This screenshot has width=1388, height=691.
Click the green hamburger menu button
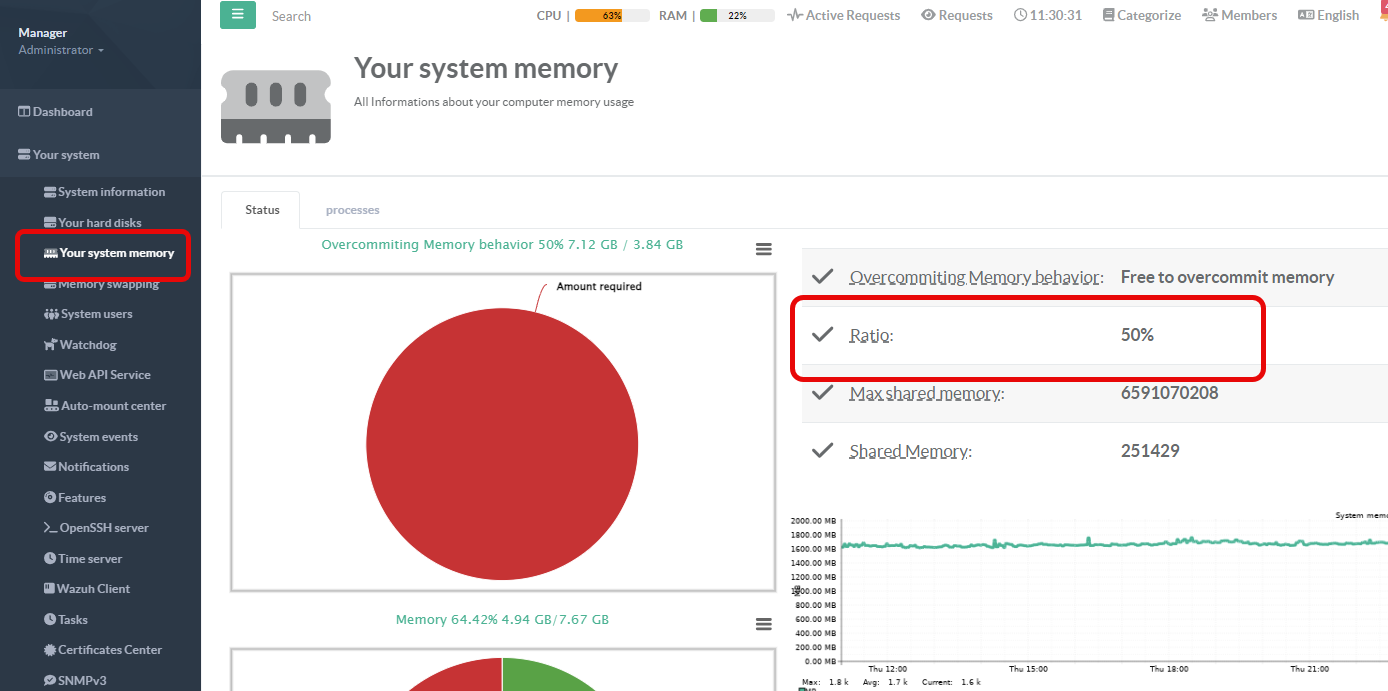[x=237, y=15]
